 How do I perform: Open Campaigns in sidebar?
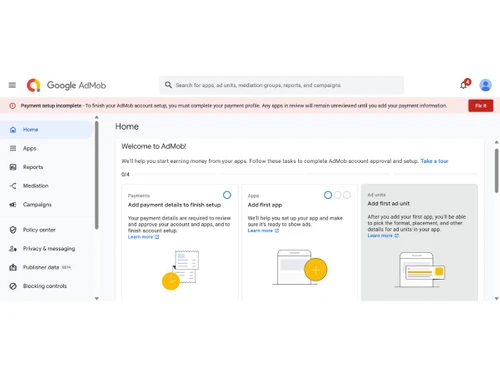[46, 204]
